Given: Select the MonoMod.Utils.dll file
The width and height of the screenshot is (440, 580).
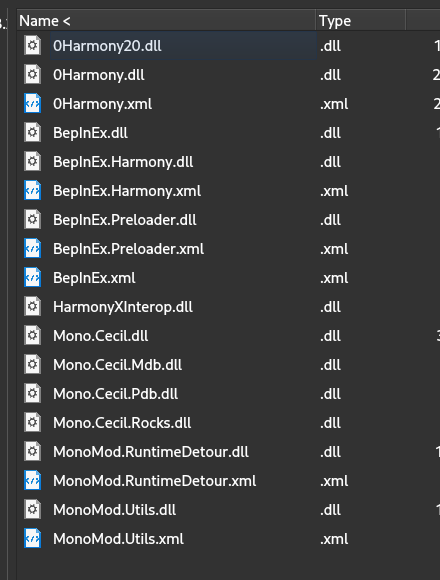Looking at the screenshot, I should (115, 510).
